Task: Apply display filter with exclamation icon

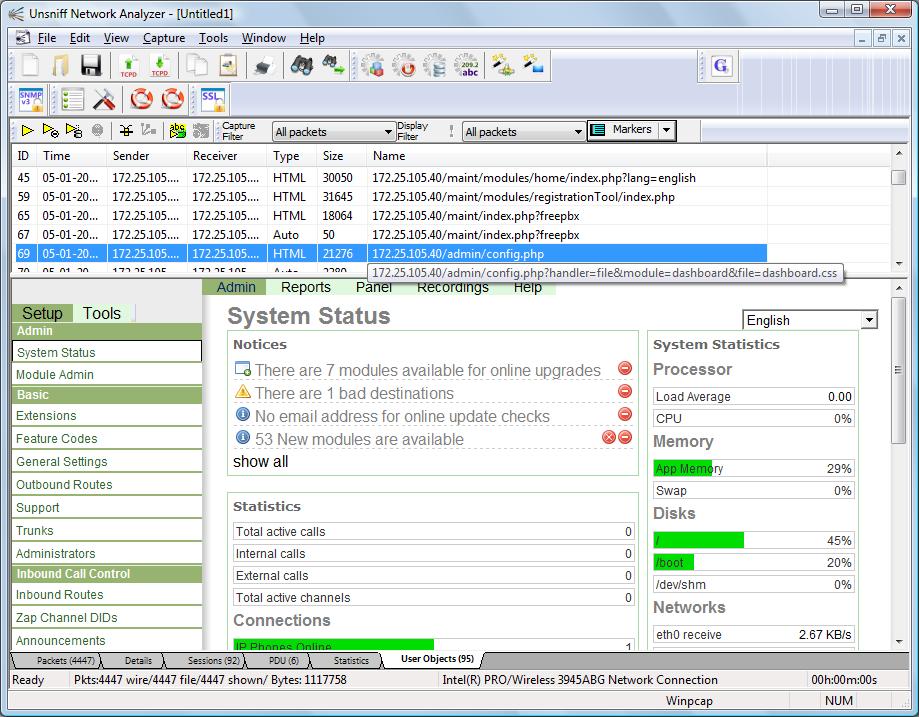Action: pyautogui.click(x=451, y=131)
